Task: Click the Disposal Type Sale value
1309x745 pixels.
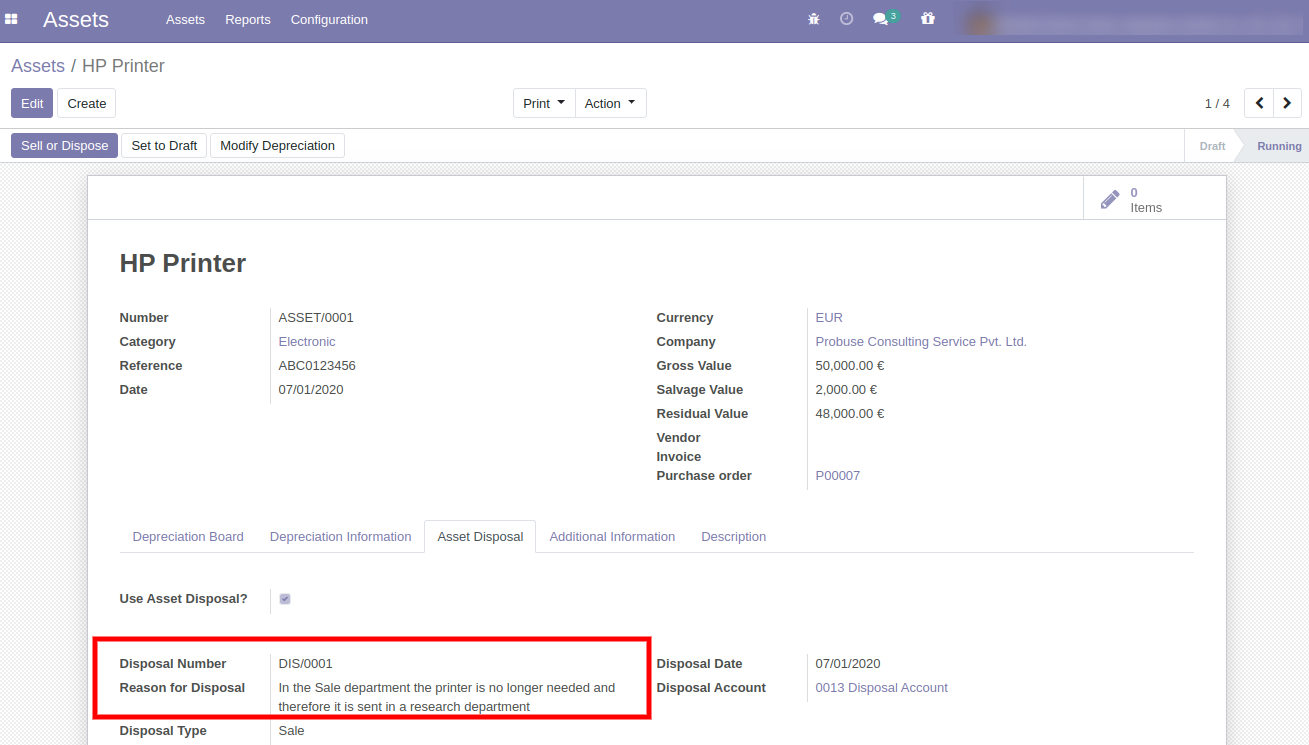Action: click(x=292, y=731)
